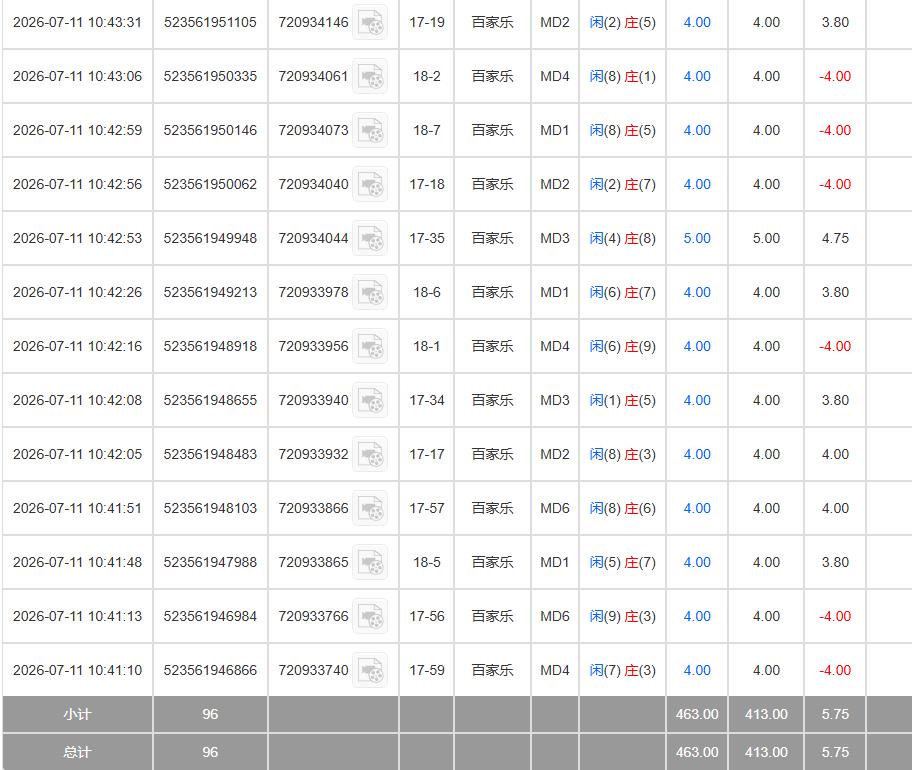Open video replay icon for round 720934044
This screenshot has height=770, width=912.
click(x=370, y=239)
